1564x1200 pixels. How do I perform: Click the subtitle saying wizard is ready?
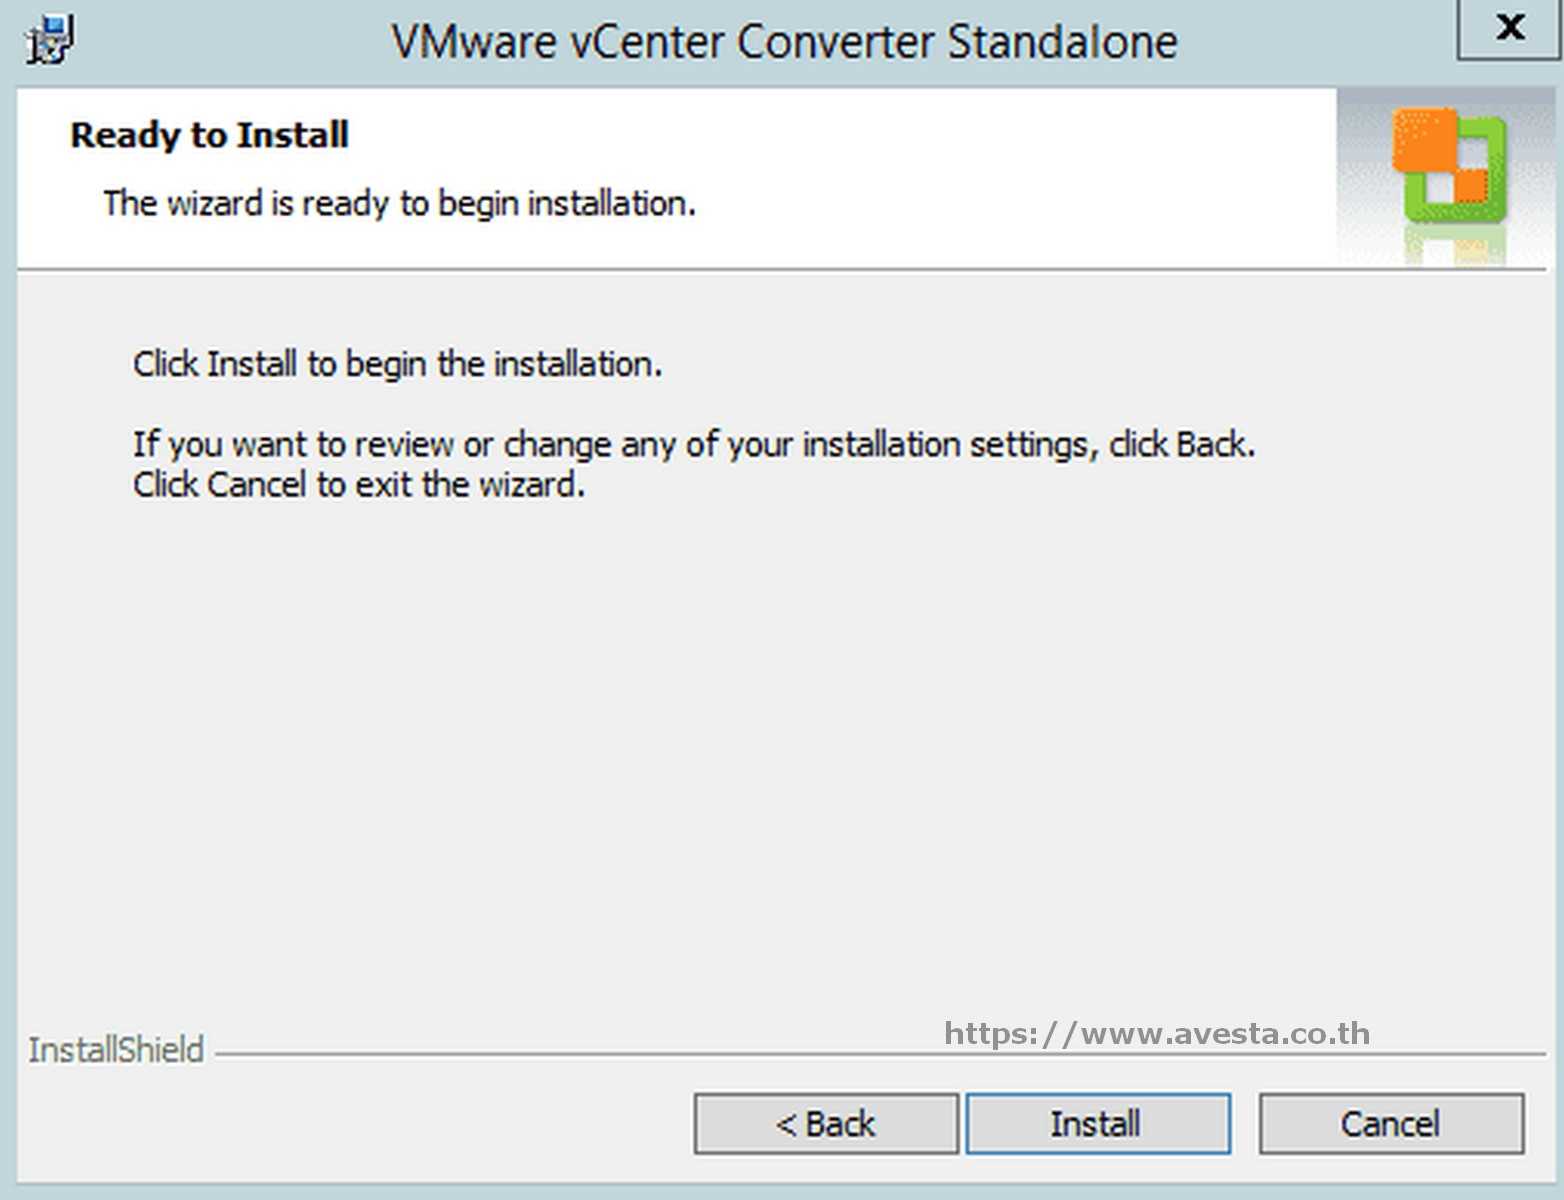tap(400, 203)
